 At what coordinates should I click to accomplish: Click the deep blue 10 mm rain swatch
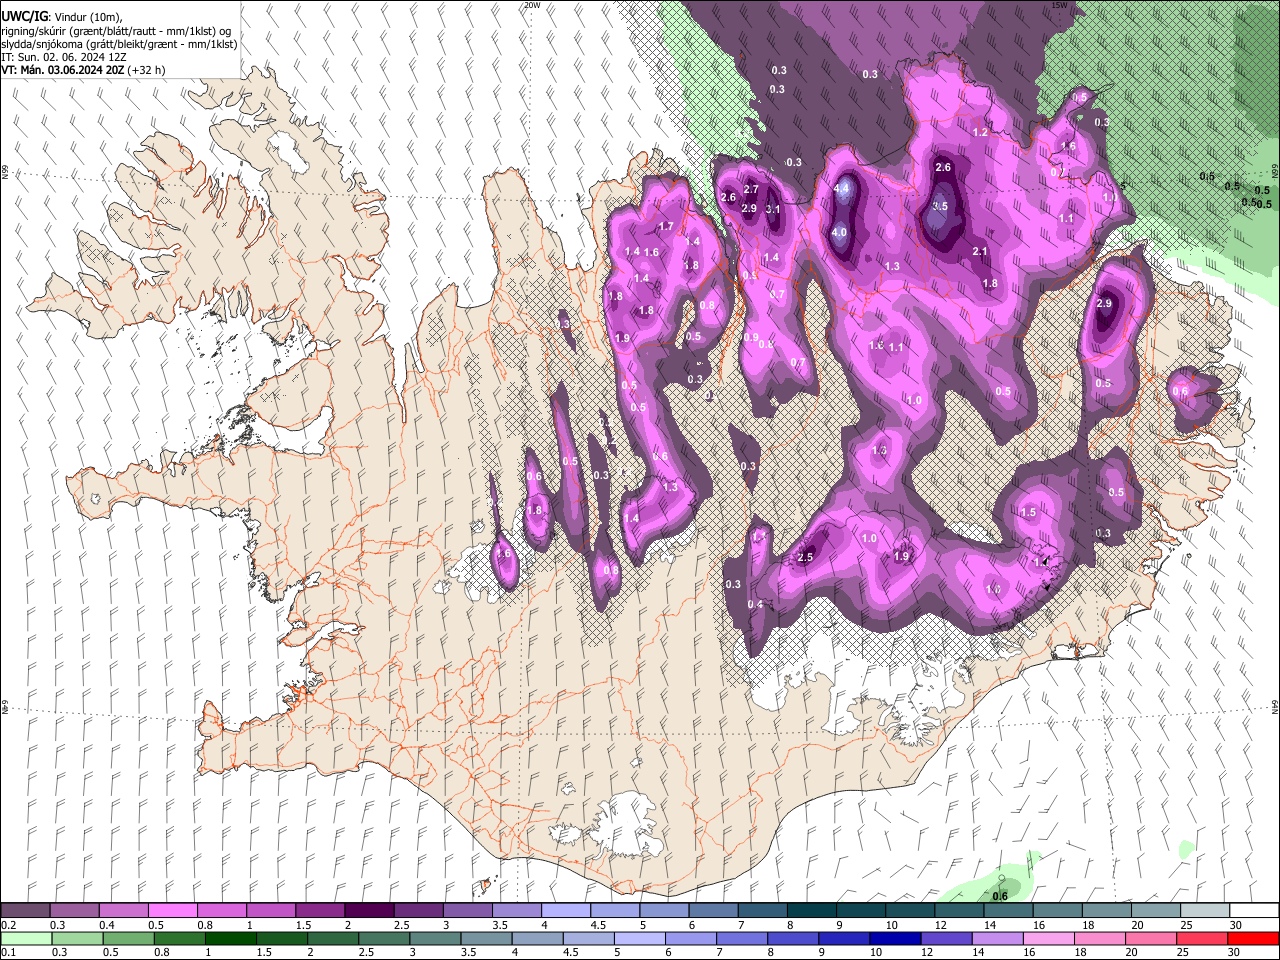click(895, 939)
